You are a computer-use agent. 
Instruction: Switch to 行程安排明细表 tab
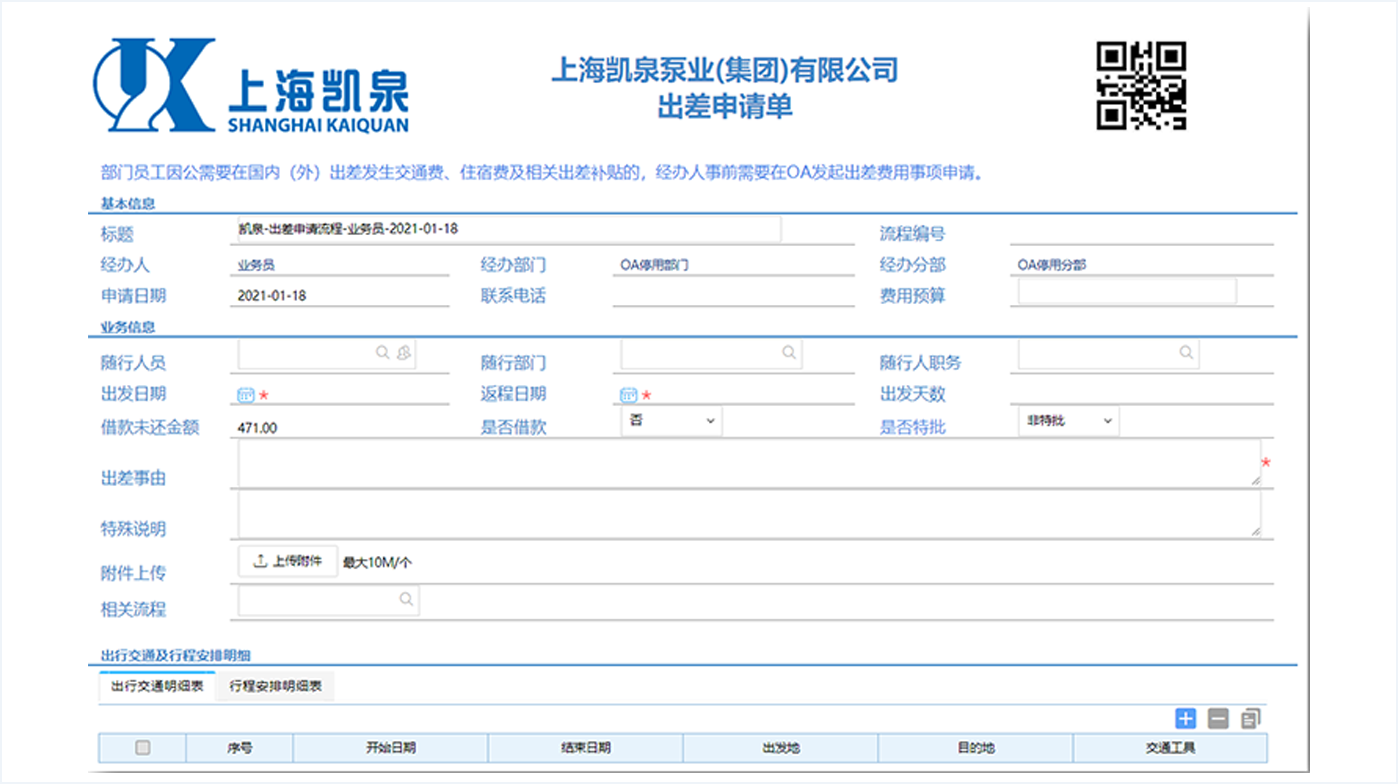coord(276,687)
